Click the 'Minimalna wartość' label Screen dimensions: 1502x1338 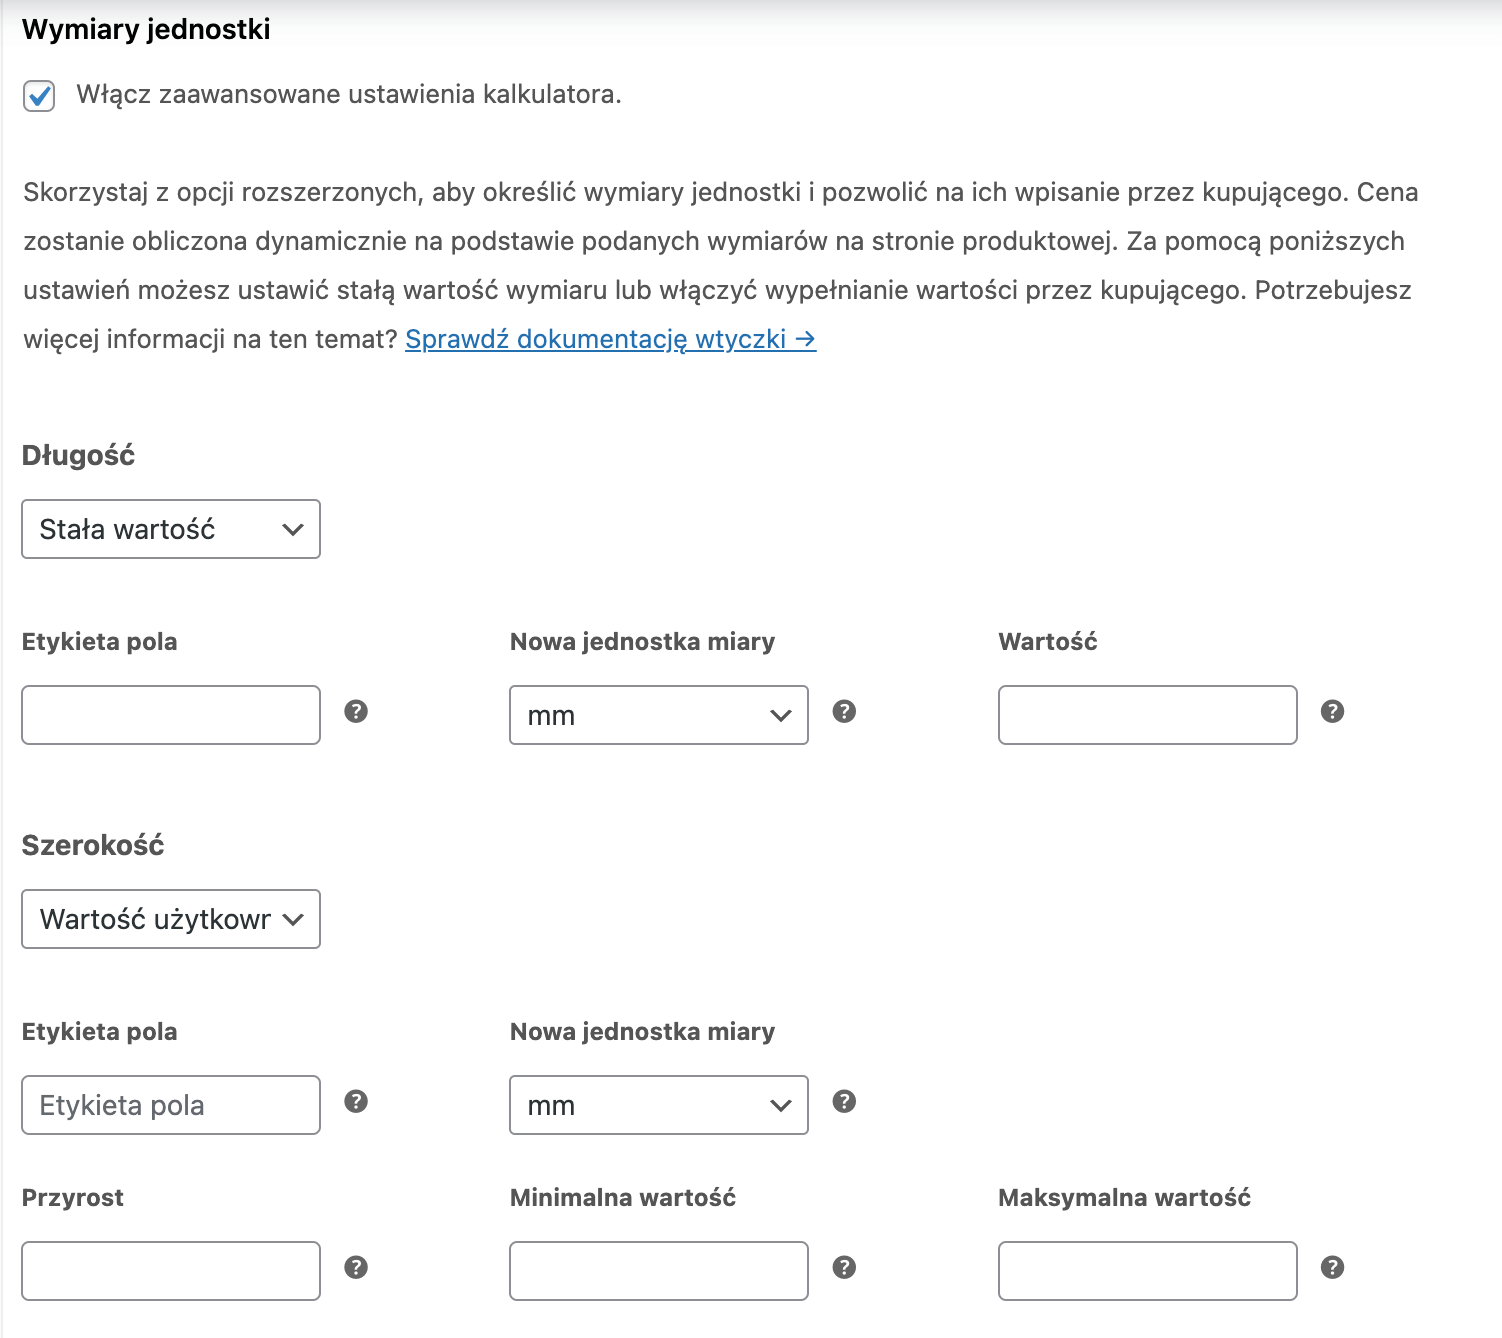coord(623,1198)
